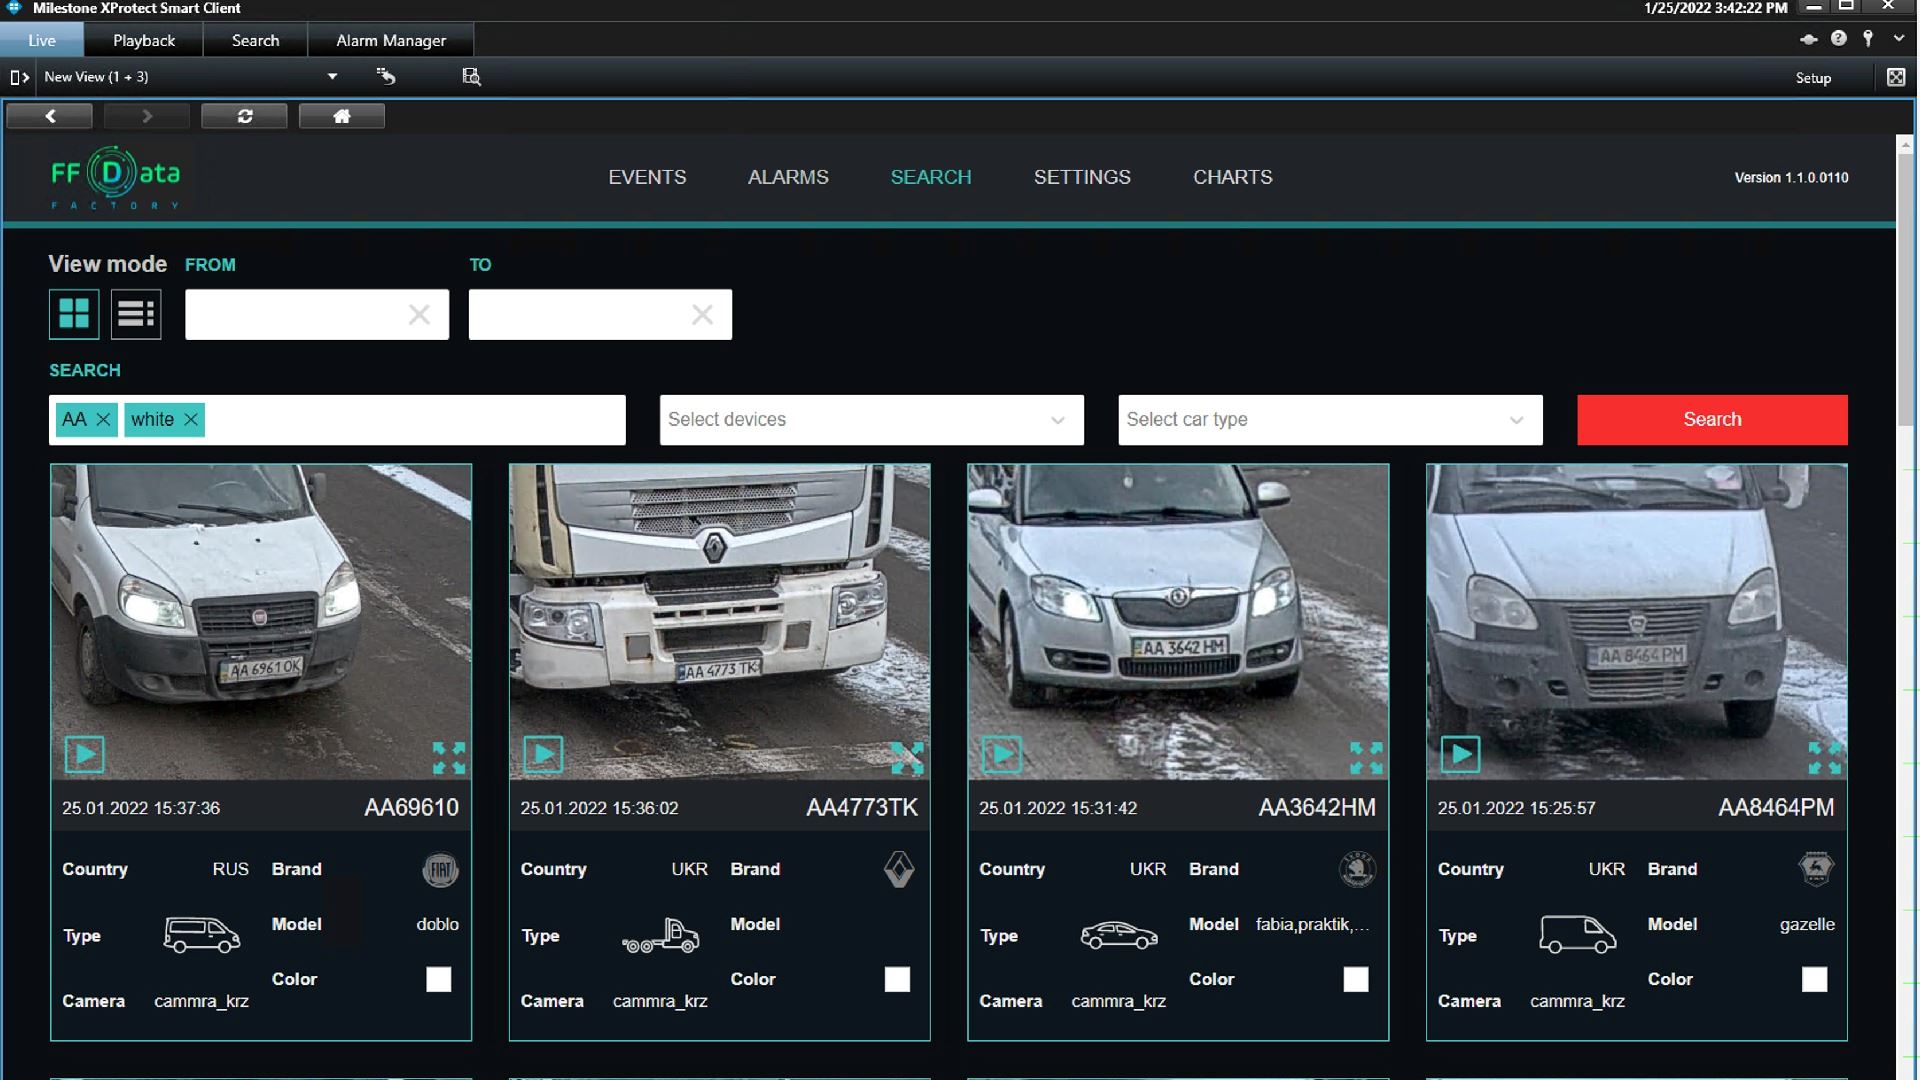Screen dimensions: 1920x1080
Task: Remove the AA search tag
Action: pos(103,420)
